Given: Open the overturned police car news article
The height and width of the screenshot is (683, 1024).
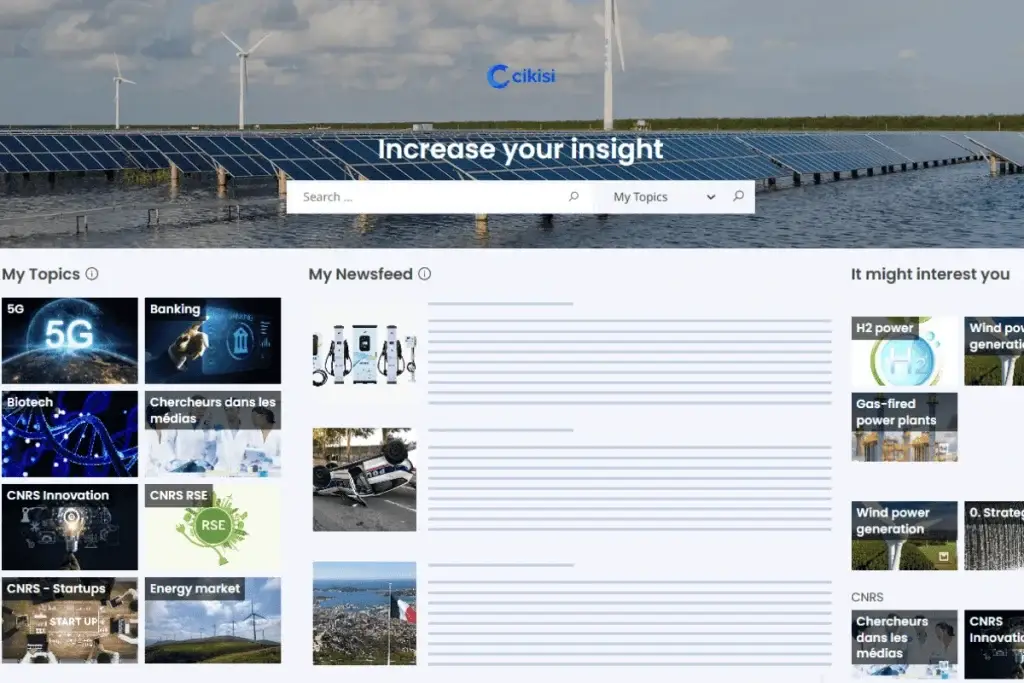Looking at the screenshot, I should [364, 480].
